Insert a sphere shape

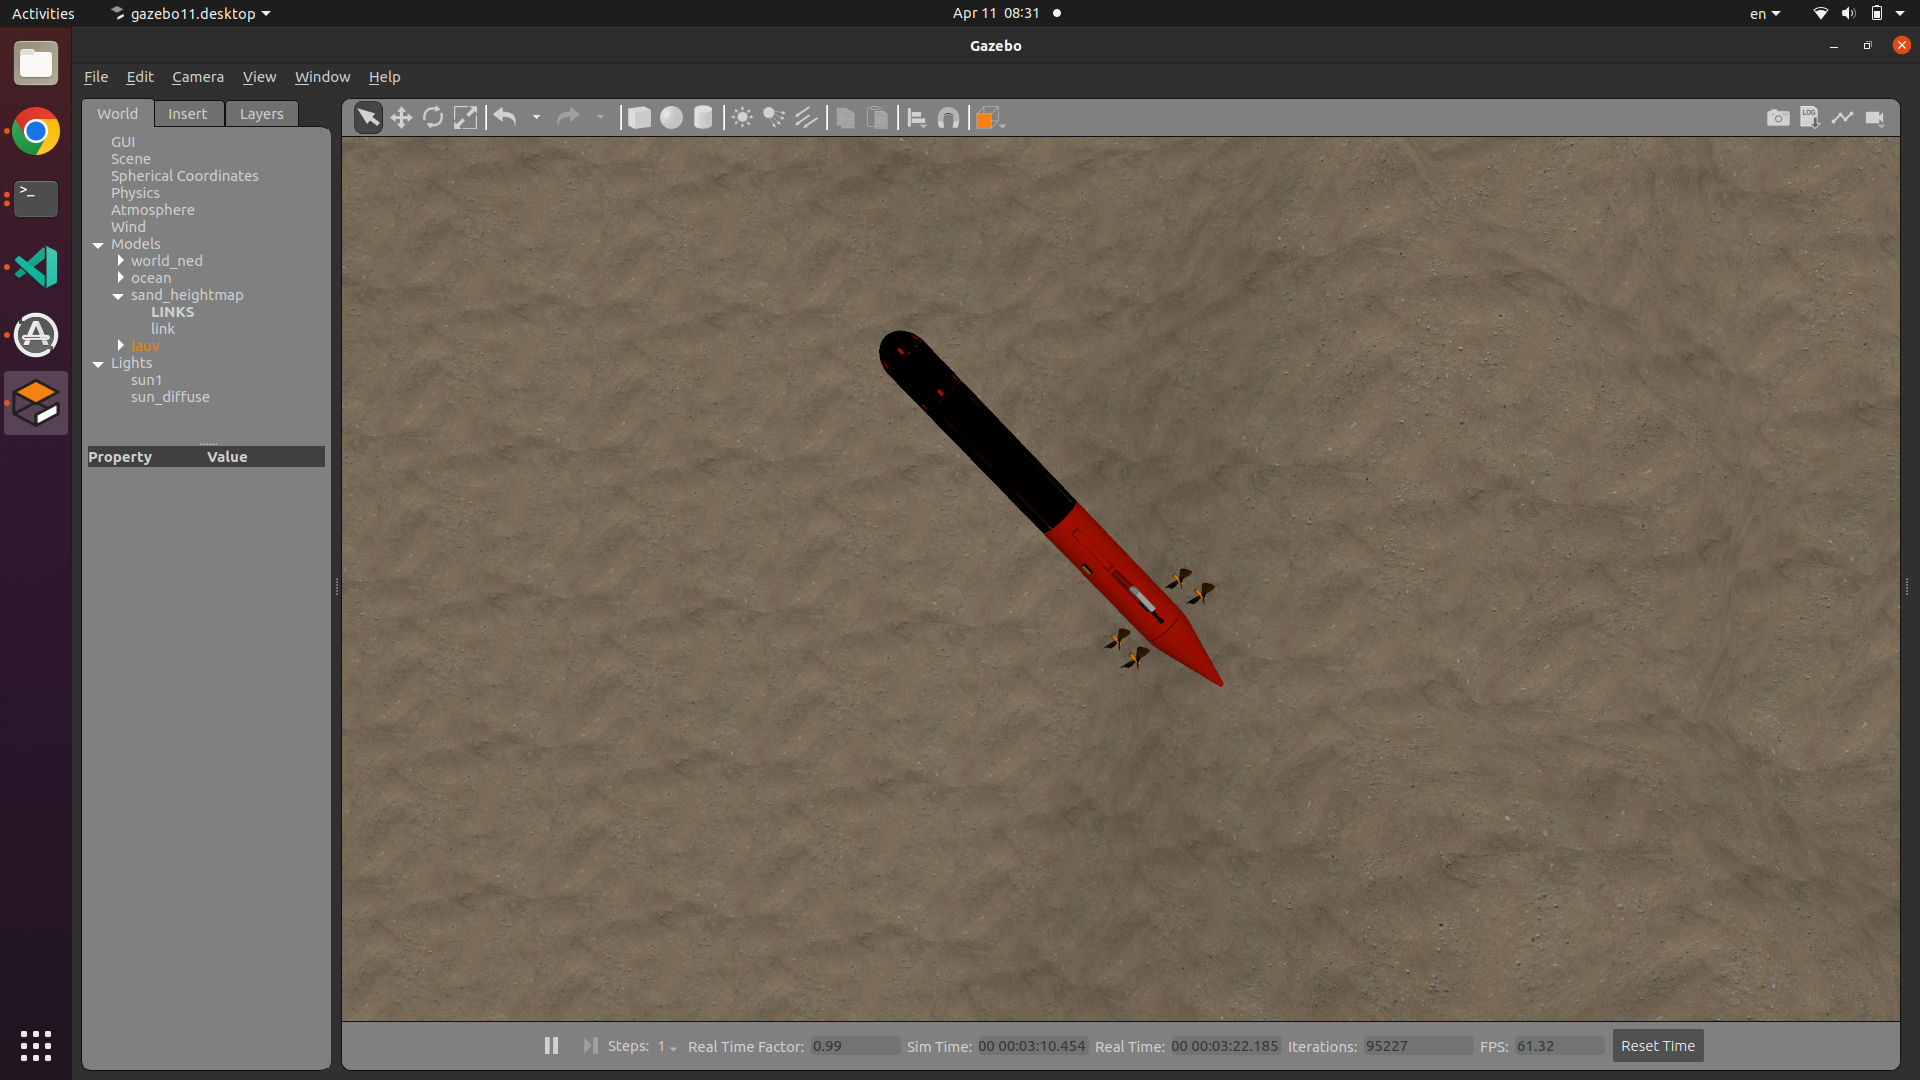[671, 118]
